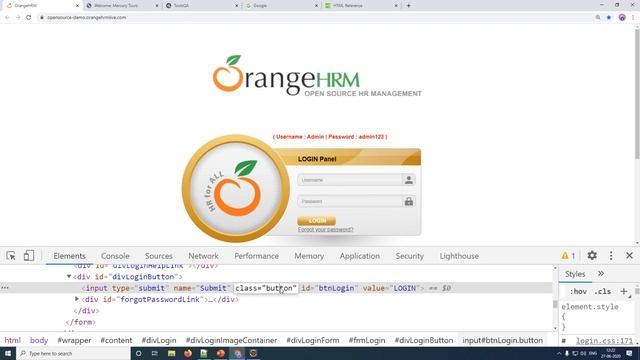Click the Windows search box
The width and height of the screenshot is (640, 360).
click(73, 353)
